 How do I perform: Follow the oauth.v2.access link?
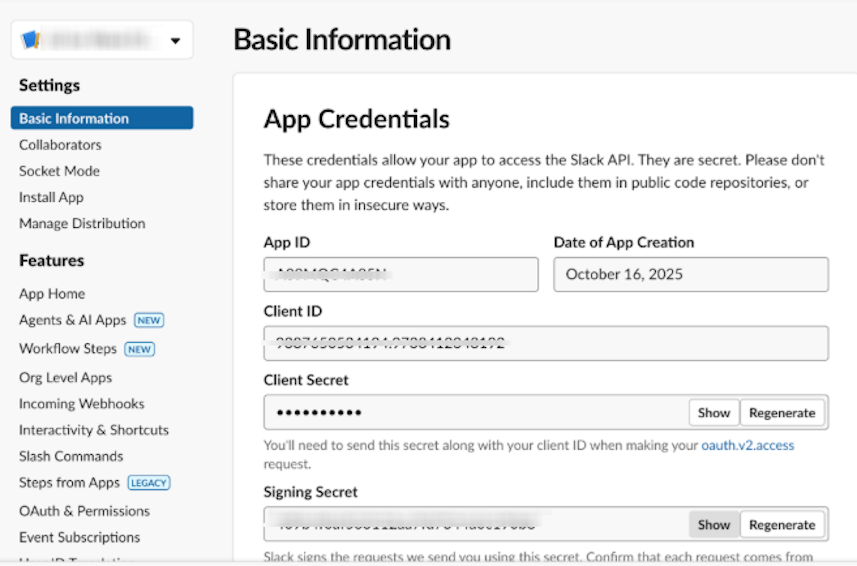747,445
